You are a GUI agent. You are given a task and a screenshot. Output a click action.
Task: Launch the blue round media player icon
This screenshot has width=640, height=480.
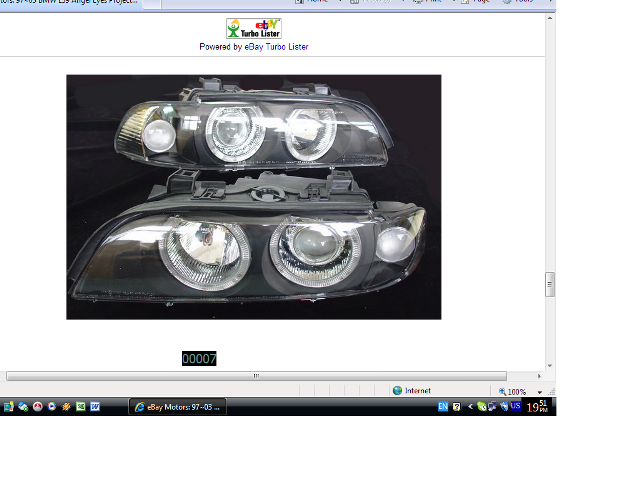point(52,407)
